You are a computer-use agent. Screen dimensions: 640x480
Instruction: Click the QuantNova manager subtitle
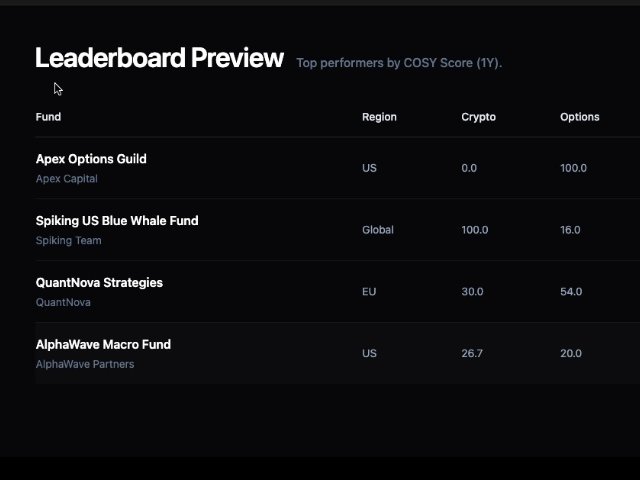tap(63, 302)
